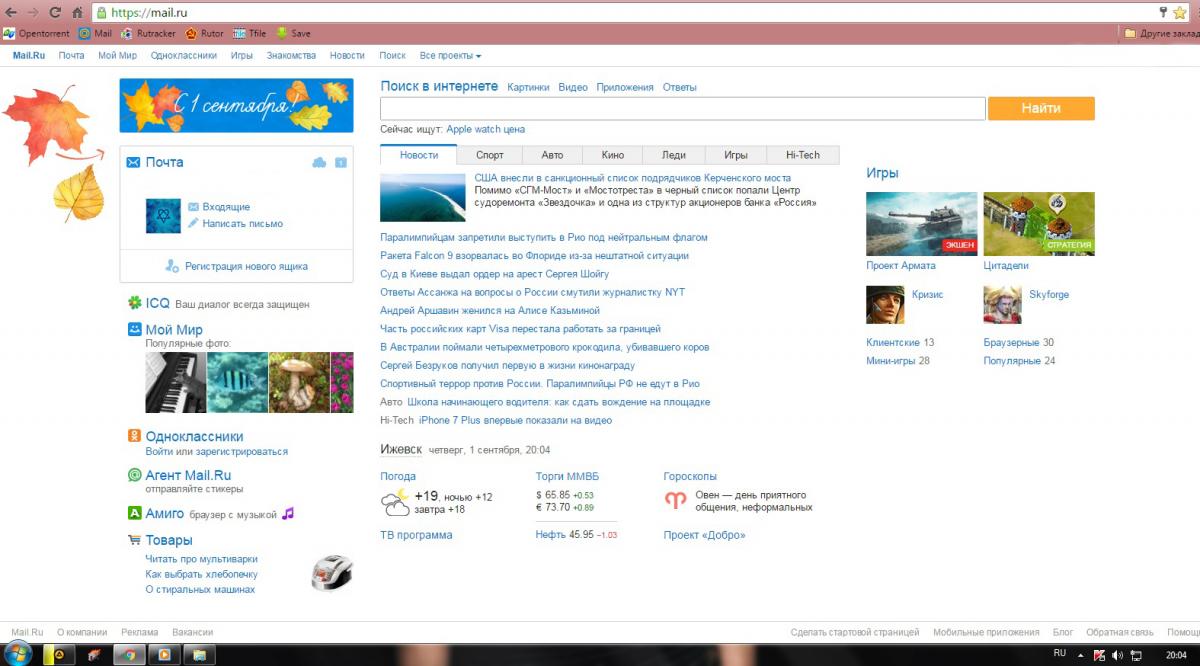Image resolution: width=1200 pixels, height=666 pixels.
Task: Click the calendar icon in Почта box
Action: coord(341,162)
